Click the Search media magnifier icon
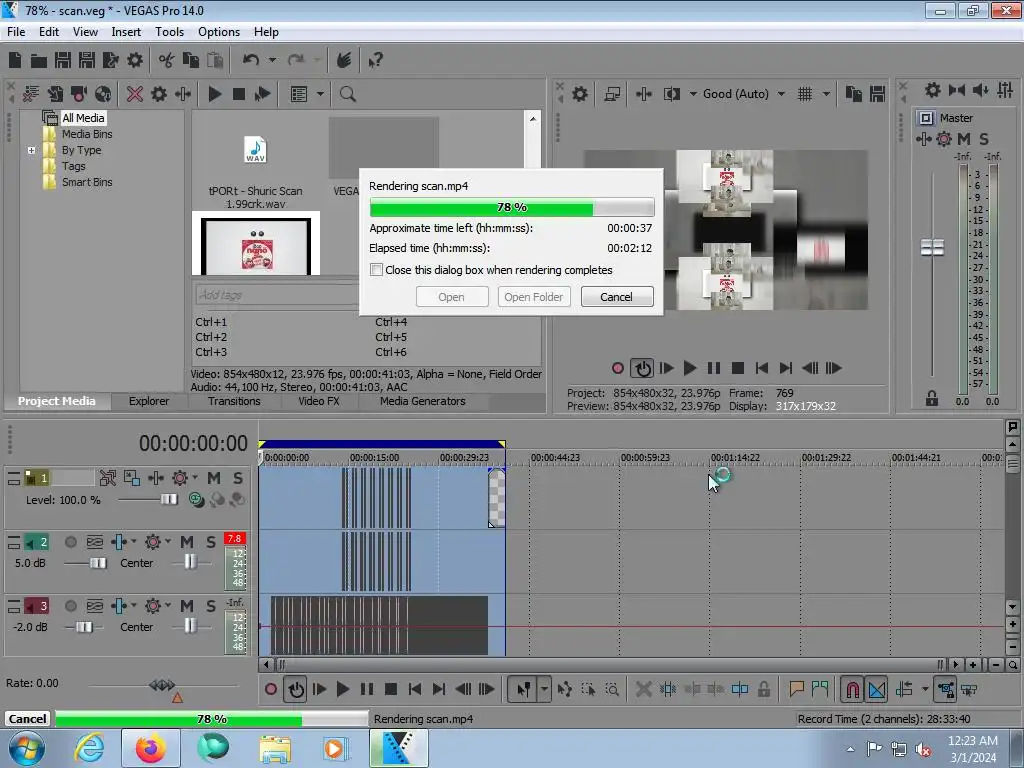Image resolution: width=1024 pixels, height=768 pixels. coord(347,94)
